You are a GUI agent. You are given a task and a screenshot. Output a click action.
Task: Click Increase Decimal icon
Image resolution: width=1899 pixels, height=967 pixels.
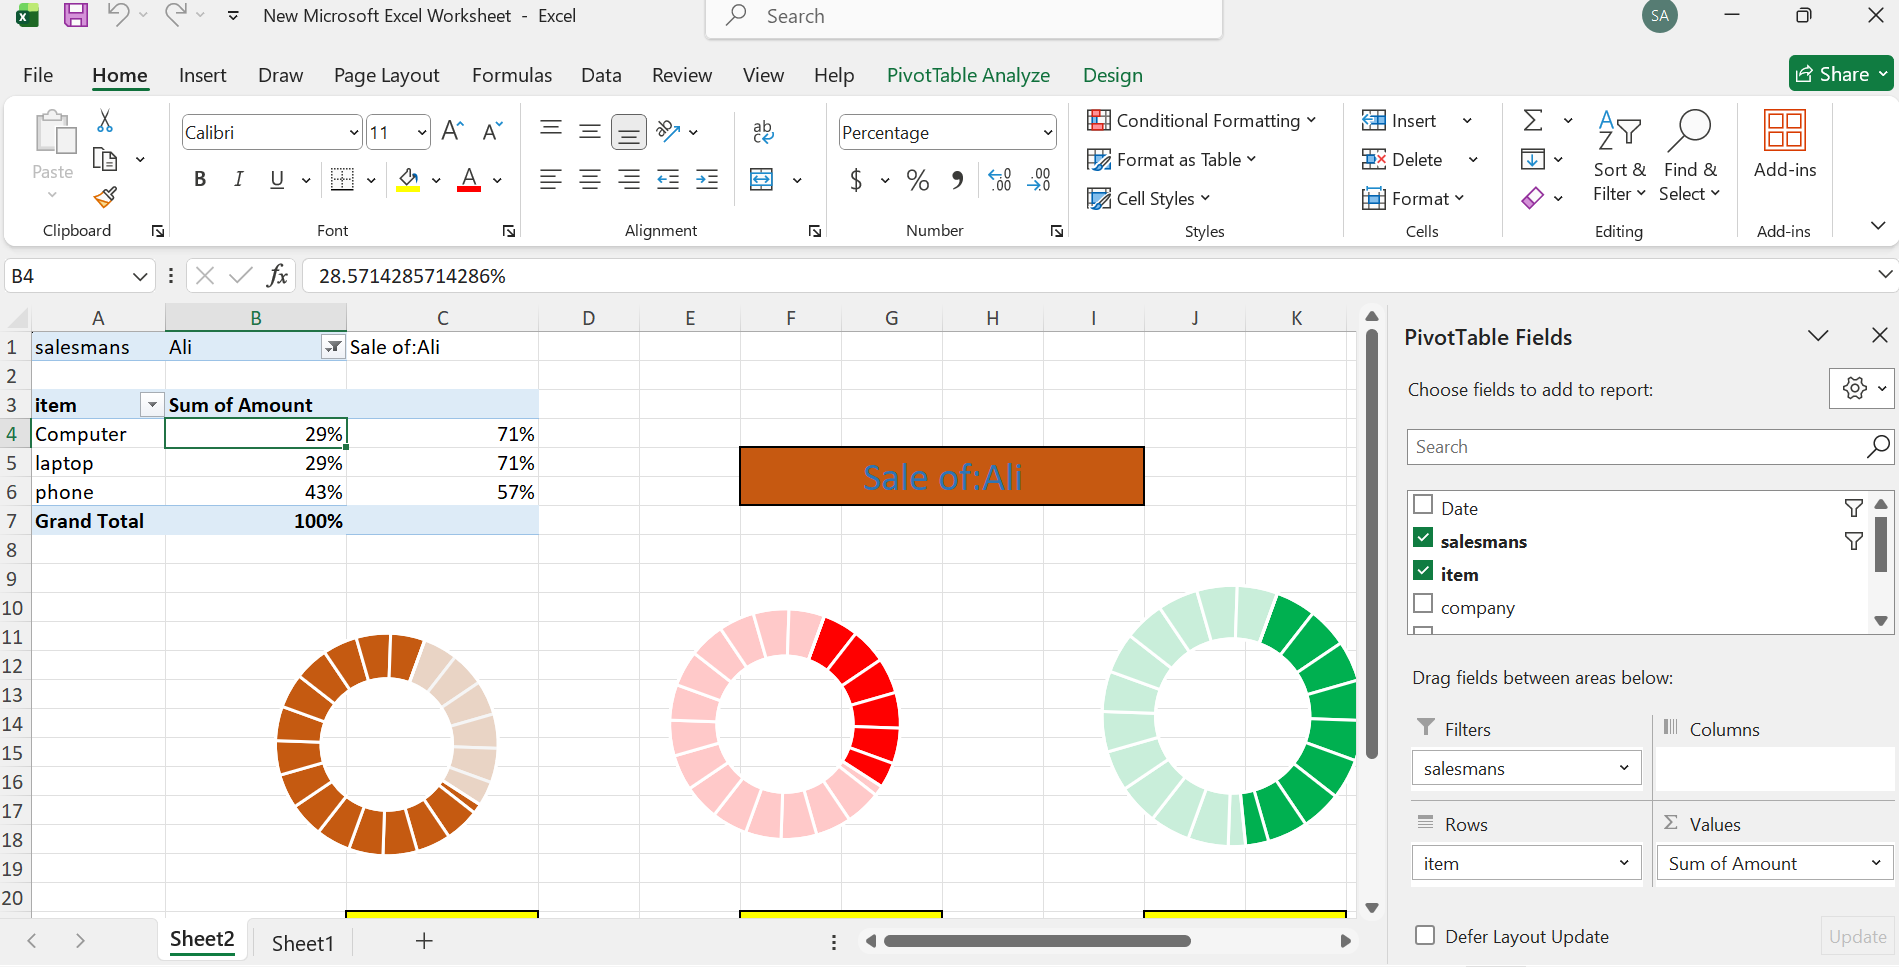click(999, 180)
